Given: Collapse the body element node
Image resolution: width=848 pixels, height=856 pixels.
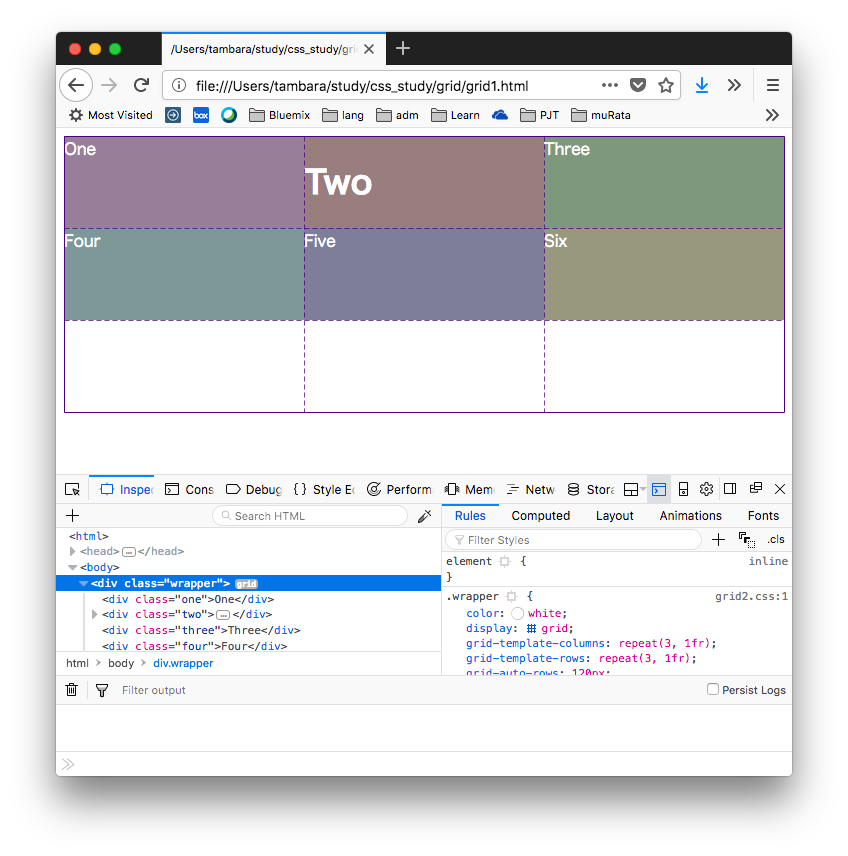Looking at the screenshot, I should [72, 567].
